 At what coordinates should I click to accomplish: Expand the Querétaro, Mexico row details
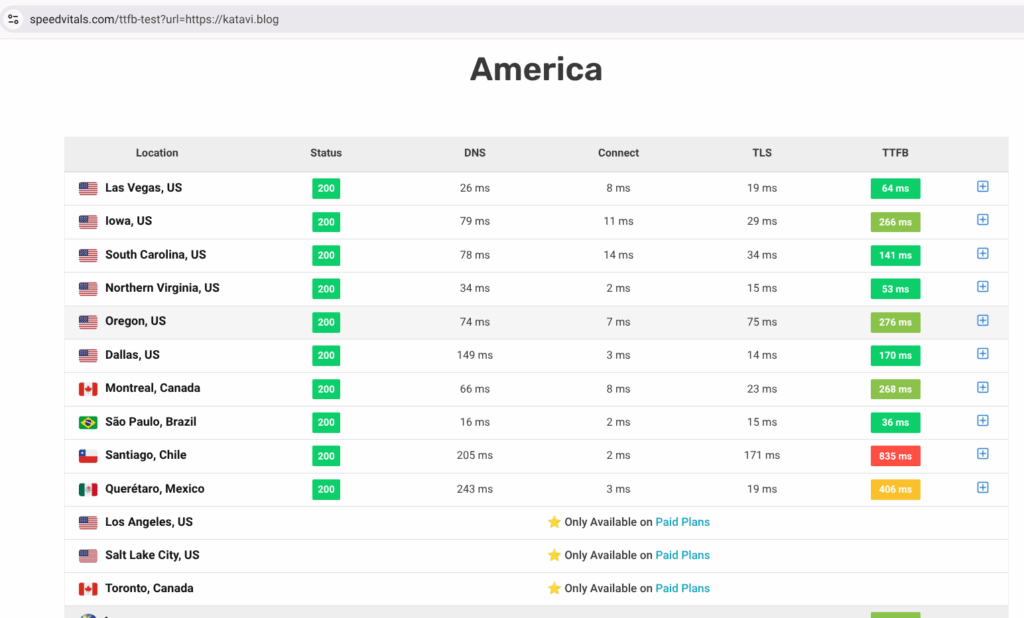click(x=982, y=488)
